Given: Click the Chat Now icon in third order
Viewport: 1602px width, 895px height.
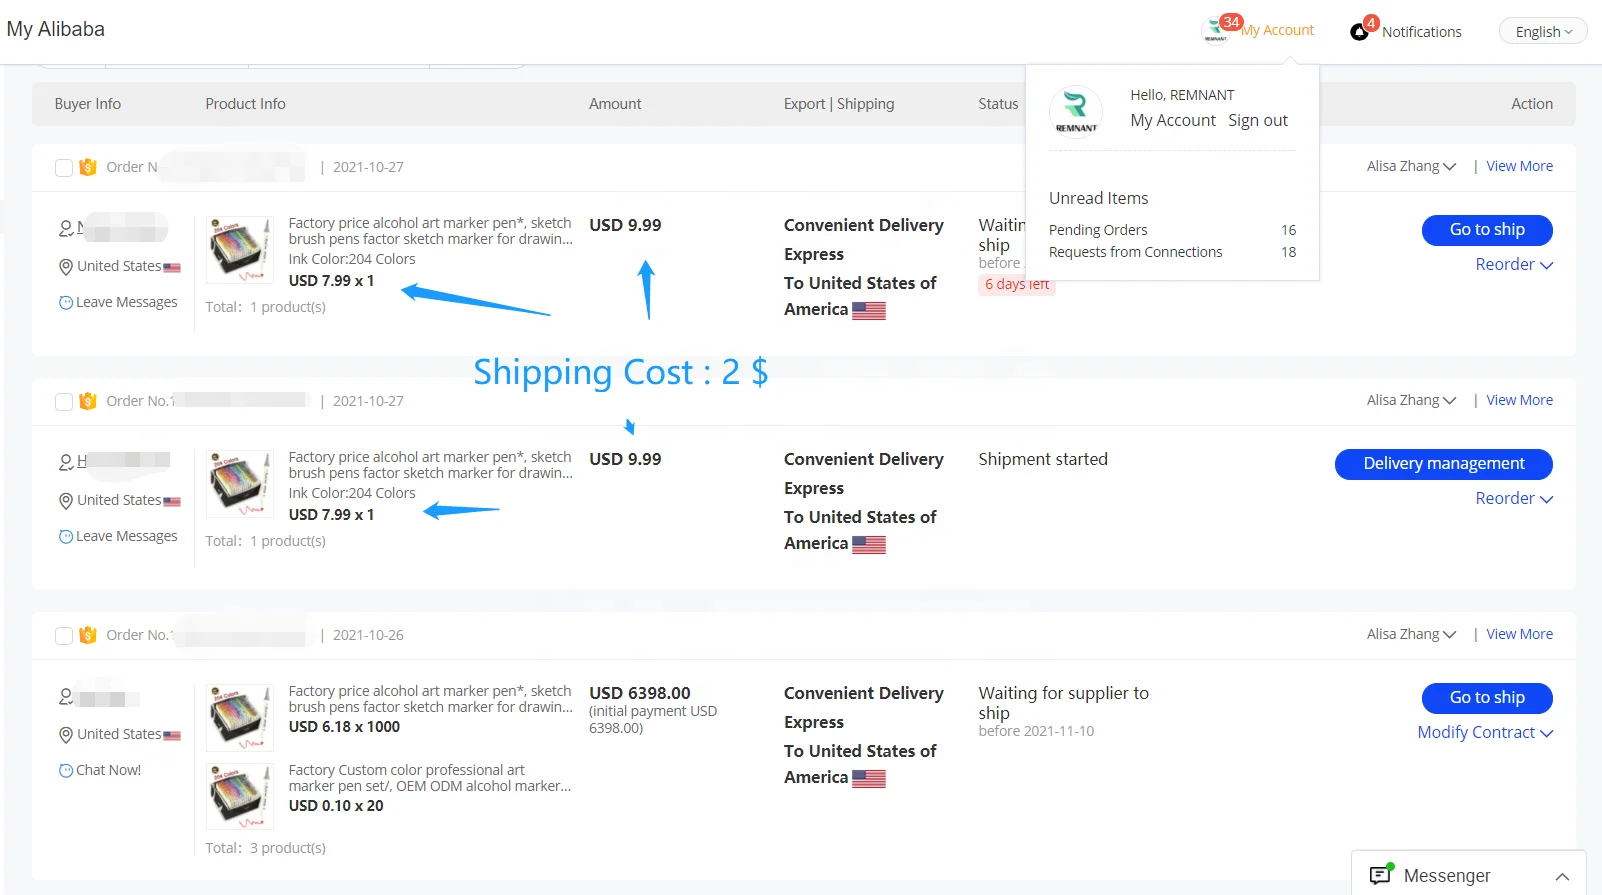Looking at the screenshot, I should coord(66,771).
